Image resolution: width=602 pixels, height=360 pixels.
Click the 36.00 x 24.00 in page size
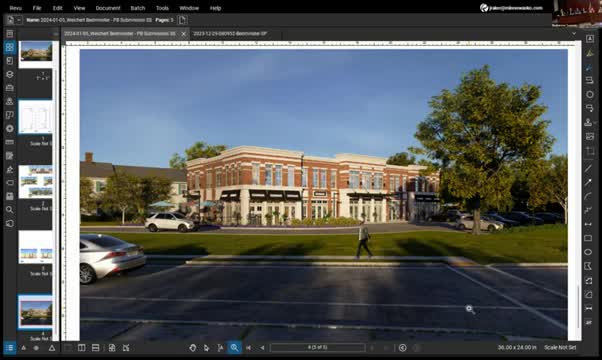517,347
